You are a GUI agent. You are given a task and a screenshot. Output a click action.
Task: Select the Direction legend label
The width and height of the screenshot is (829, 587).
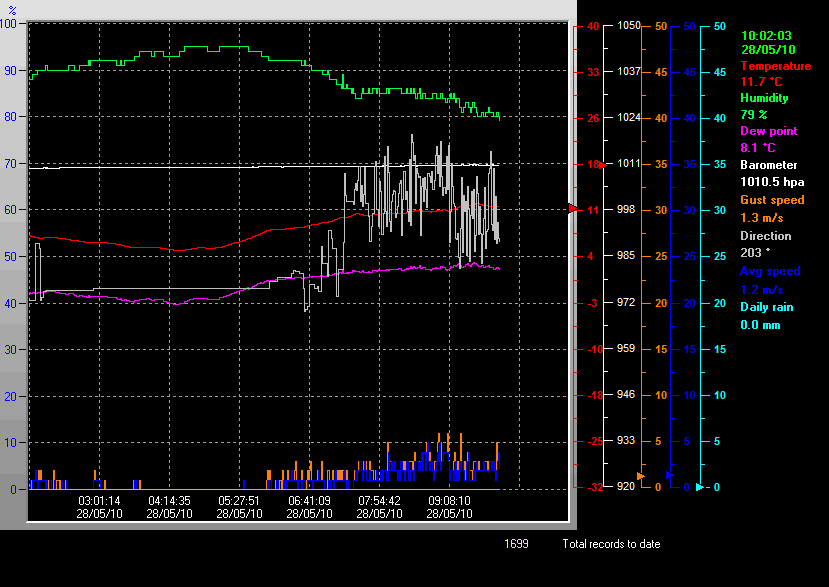pyautogui.click(x=766, y=236)
